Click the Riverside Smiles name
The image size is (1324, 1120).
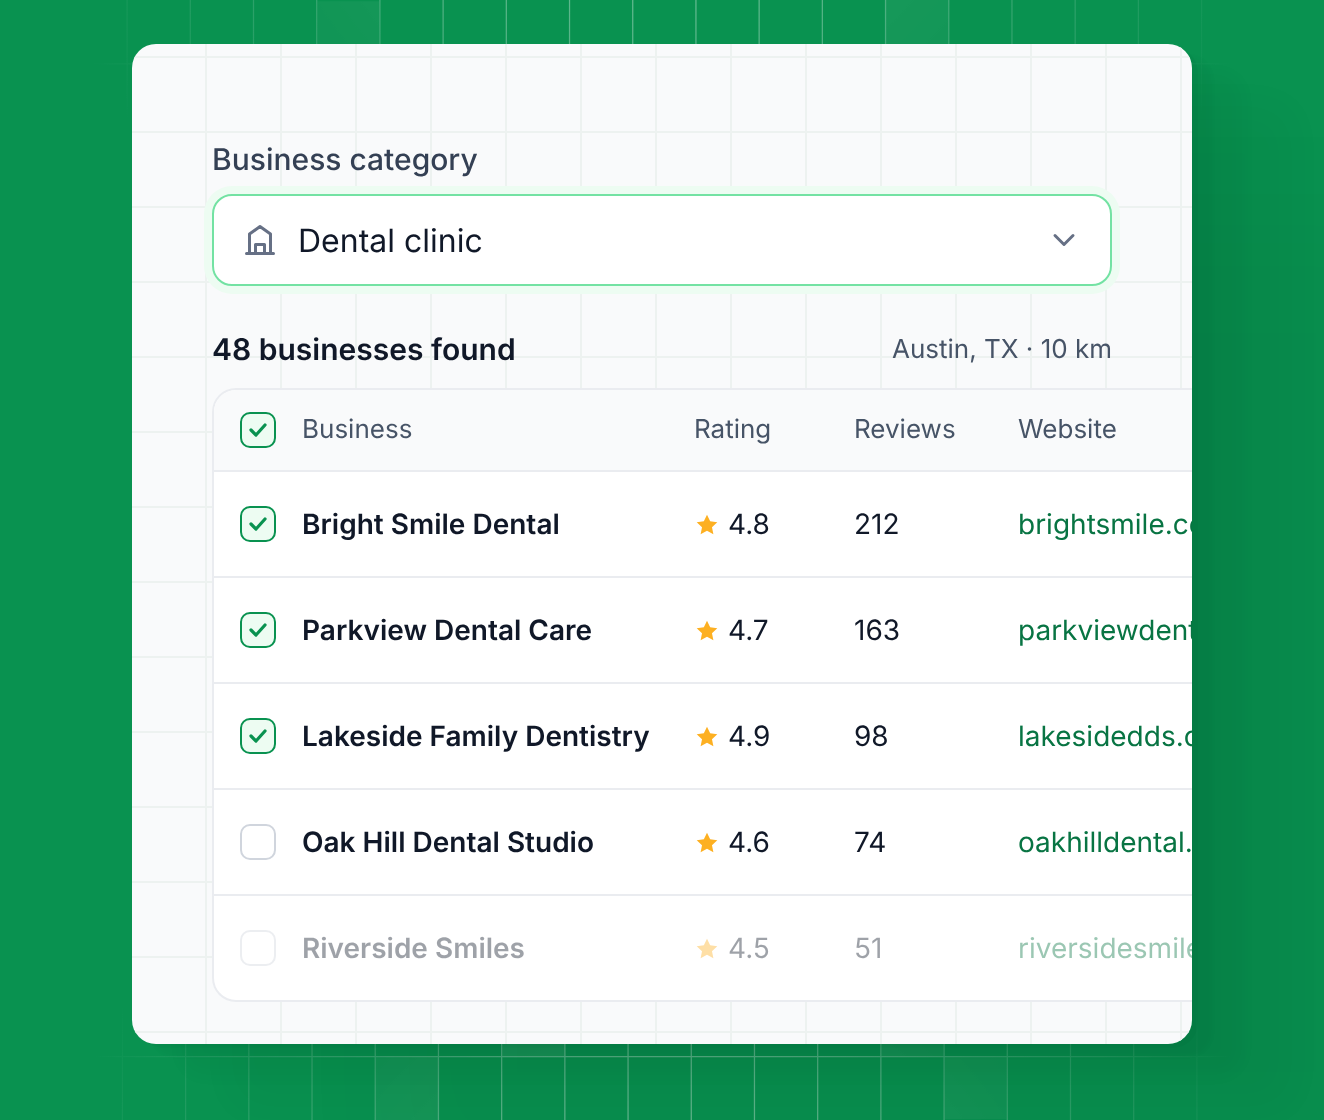413,948
